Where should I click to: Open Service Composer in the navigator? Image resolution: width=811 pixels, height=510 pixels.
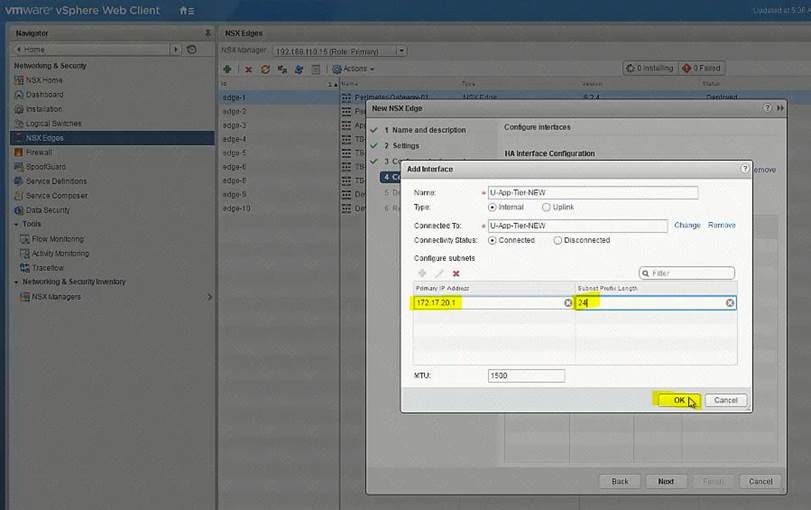tap(59, 196)
